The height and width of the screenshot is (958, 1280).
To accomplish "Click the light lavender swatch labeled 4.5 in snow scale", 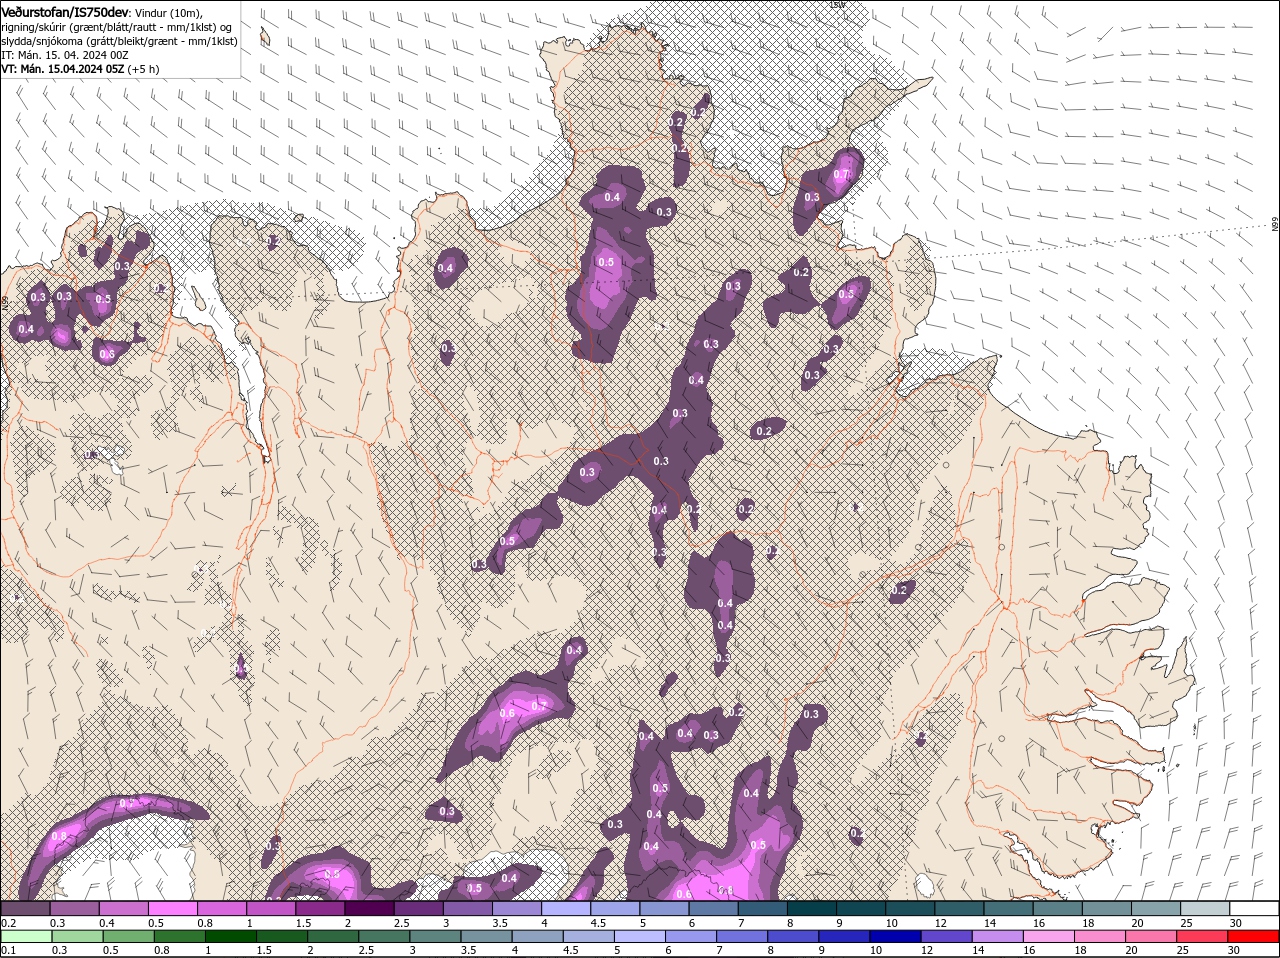I will [615, 908].
